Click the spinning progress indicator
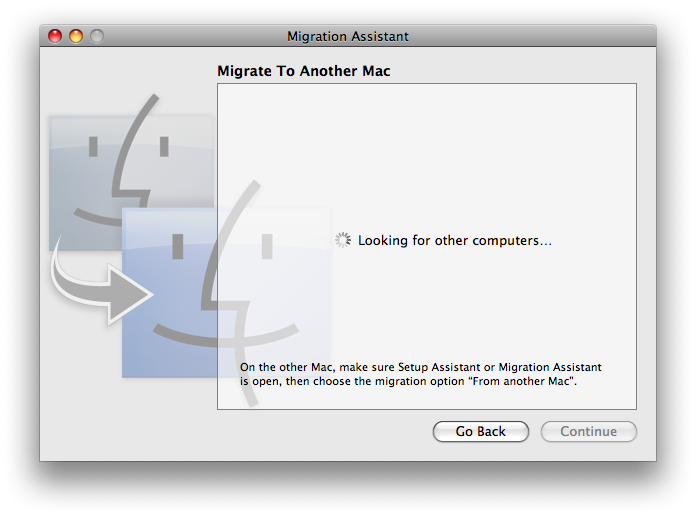This screenshot has height=516, width=696. point(343,240)
